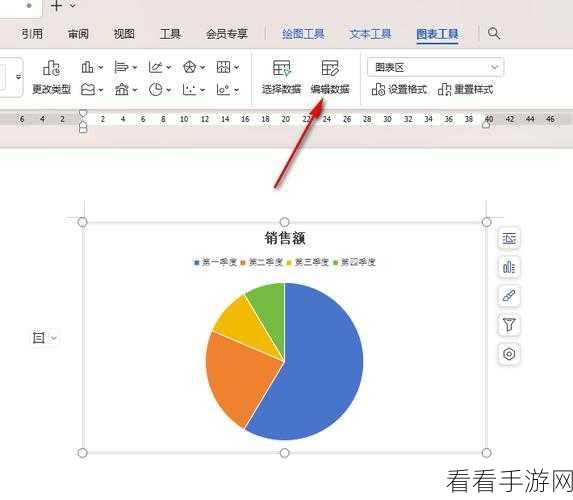This screenshot has height=500, width=573.
Task: Click the 第三季度 legend entry
Action: tap(308, 262)
